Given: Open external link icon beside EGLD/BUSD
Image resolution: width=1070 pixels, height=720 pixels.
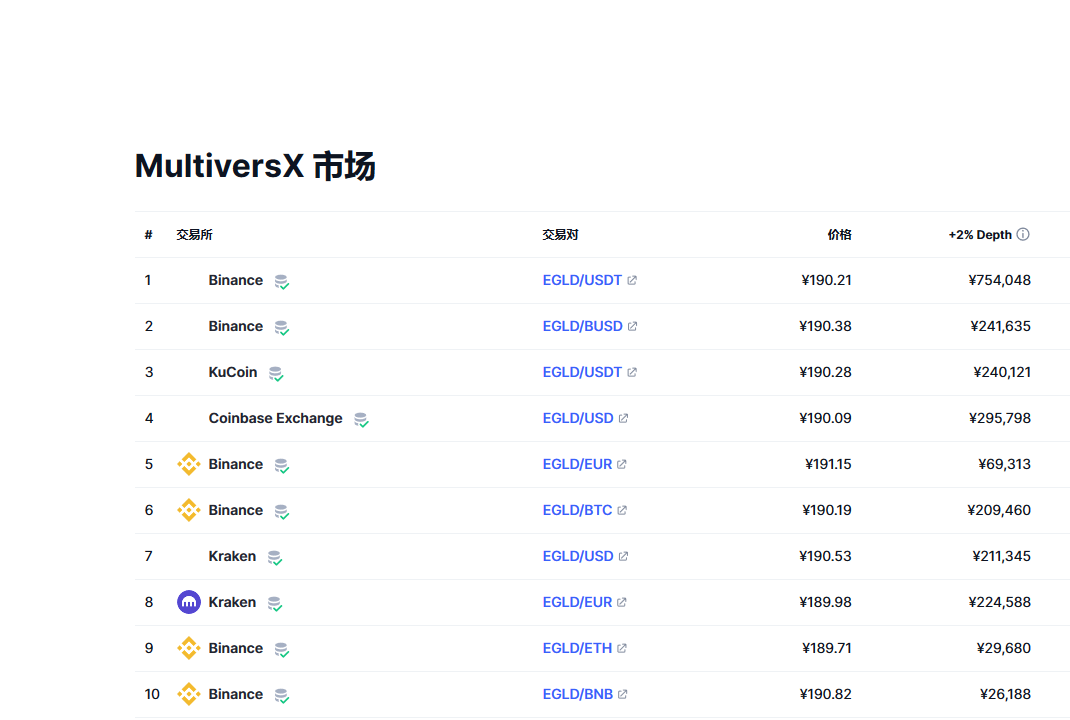Looking at the screenshot, I should pos(633,326).
